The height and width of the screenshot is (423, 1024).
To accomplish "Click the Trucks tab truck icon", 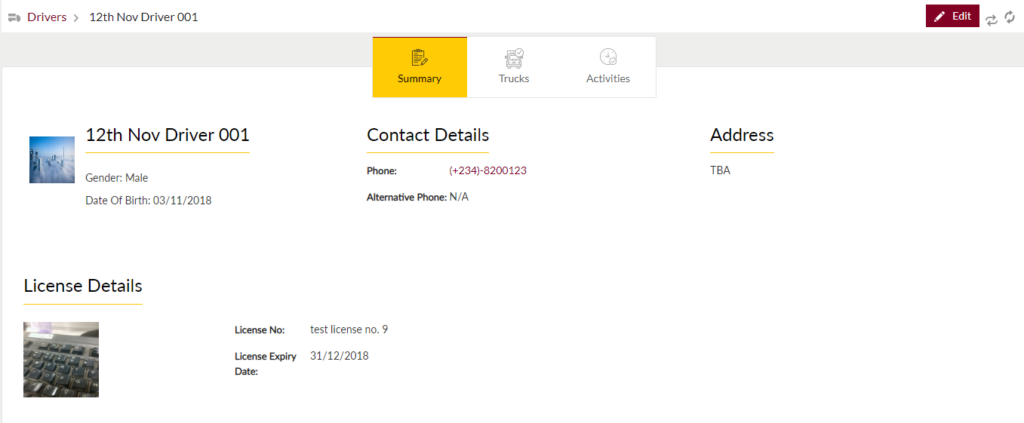I will pos(514,57).
